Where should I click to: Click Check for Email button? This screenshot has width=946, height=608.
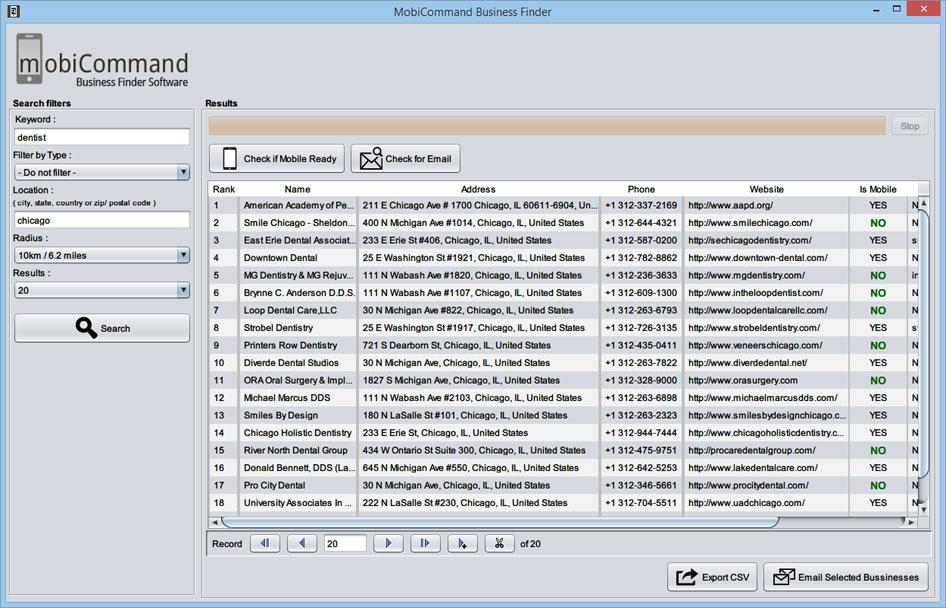coord(405,159)
